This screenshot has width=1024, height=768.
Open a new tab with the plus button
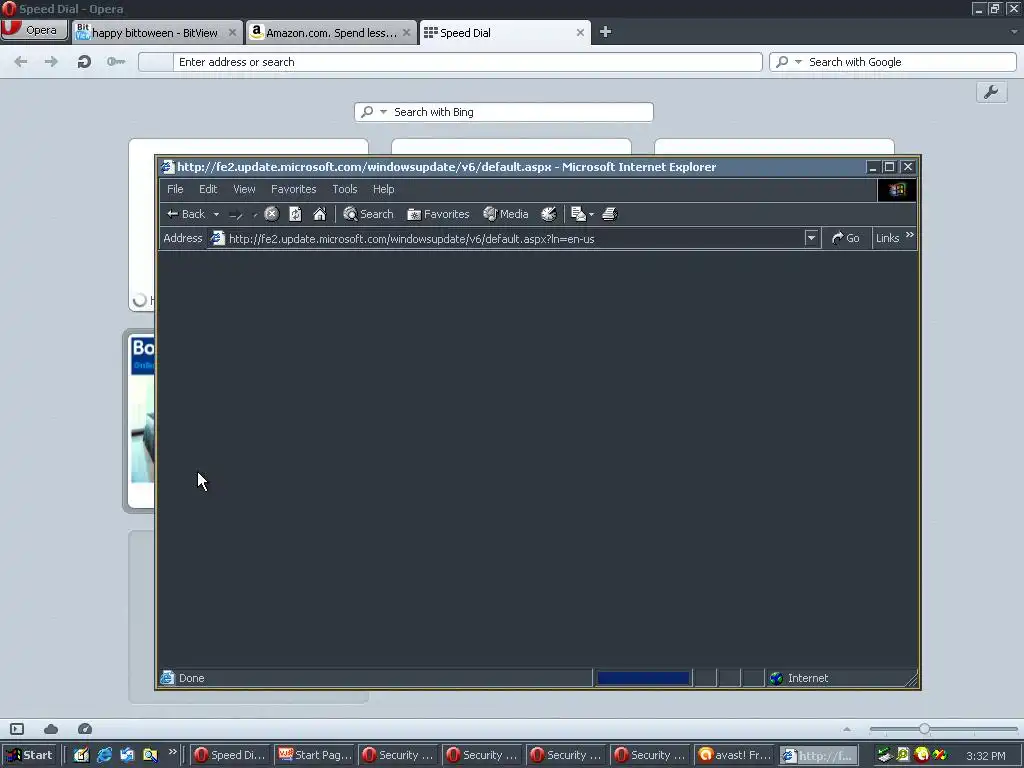pos(605,32)
